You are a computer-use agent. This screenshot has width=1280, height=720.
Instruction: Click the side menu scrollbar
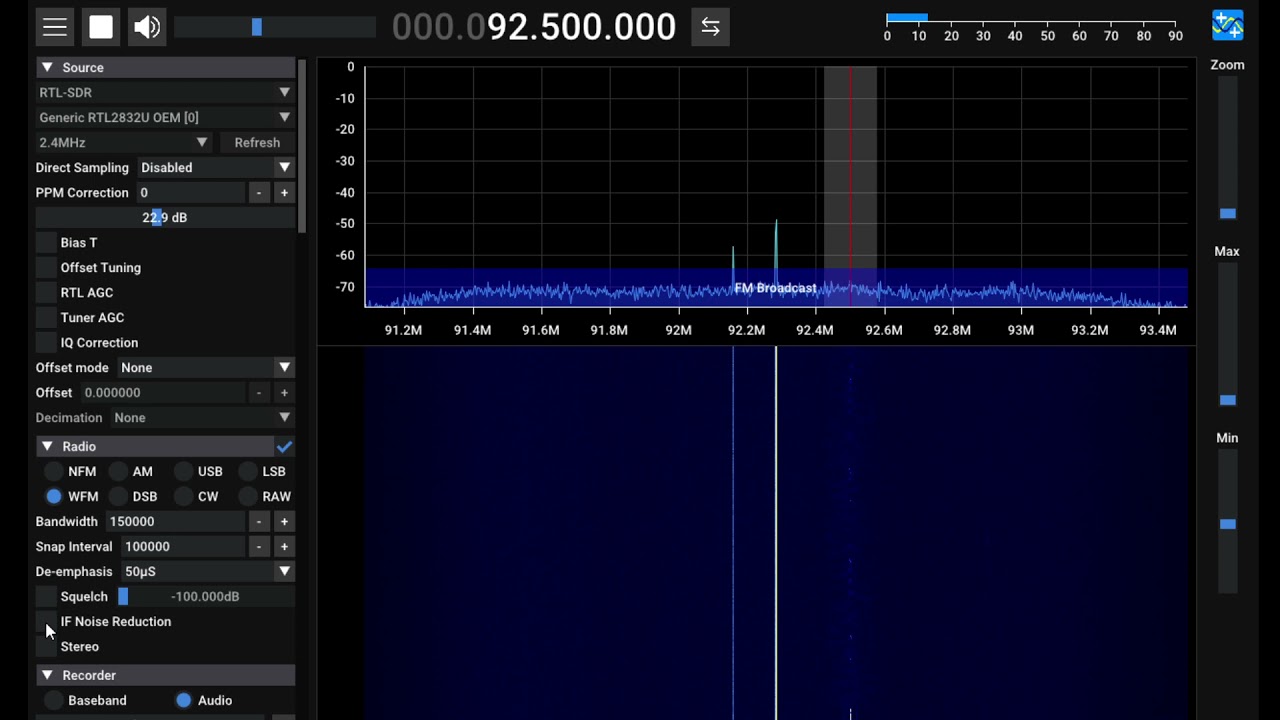(302, 145)
